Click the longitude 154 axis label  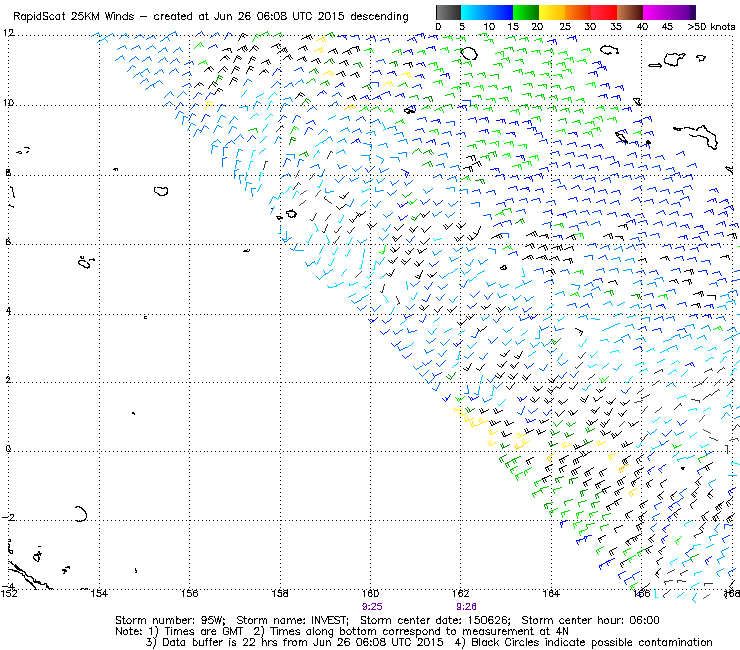[99, 593]
